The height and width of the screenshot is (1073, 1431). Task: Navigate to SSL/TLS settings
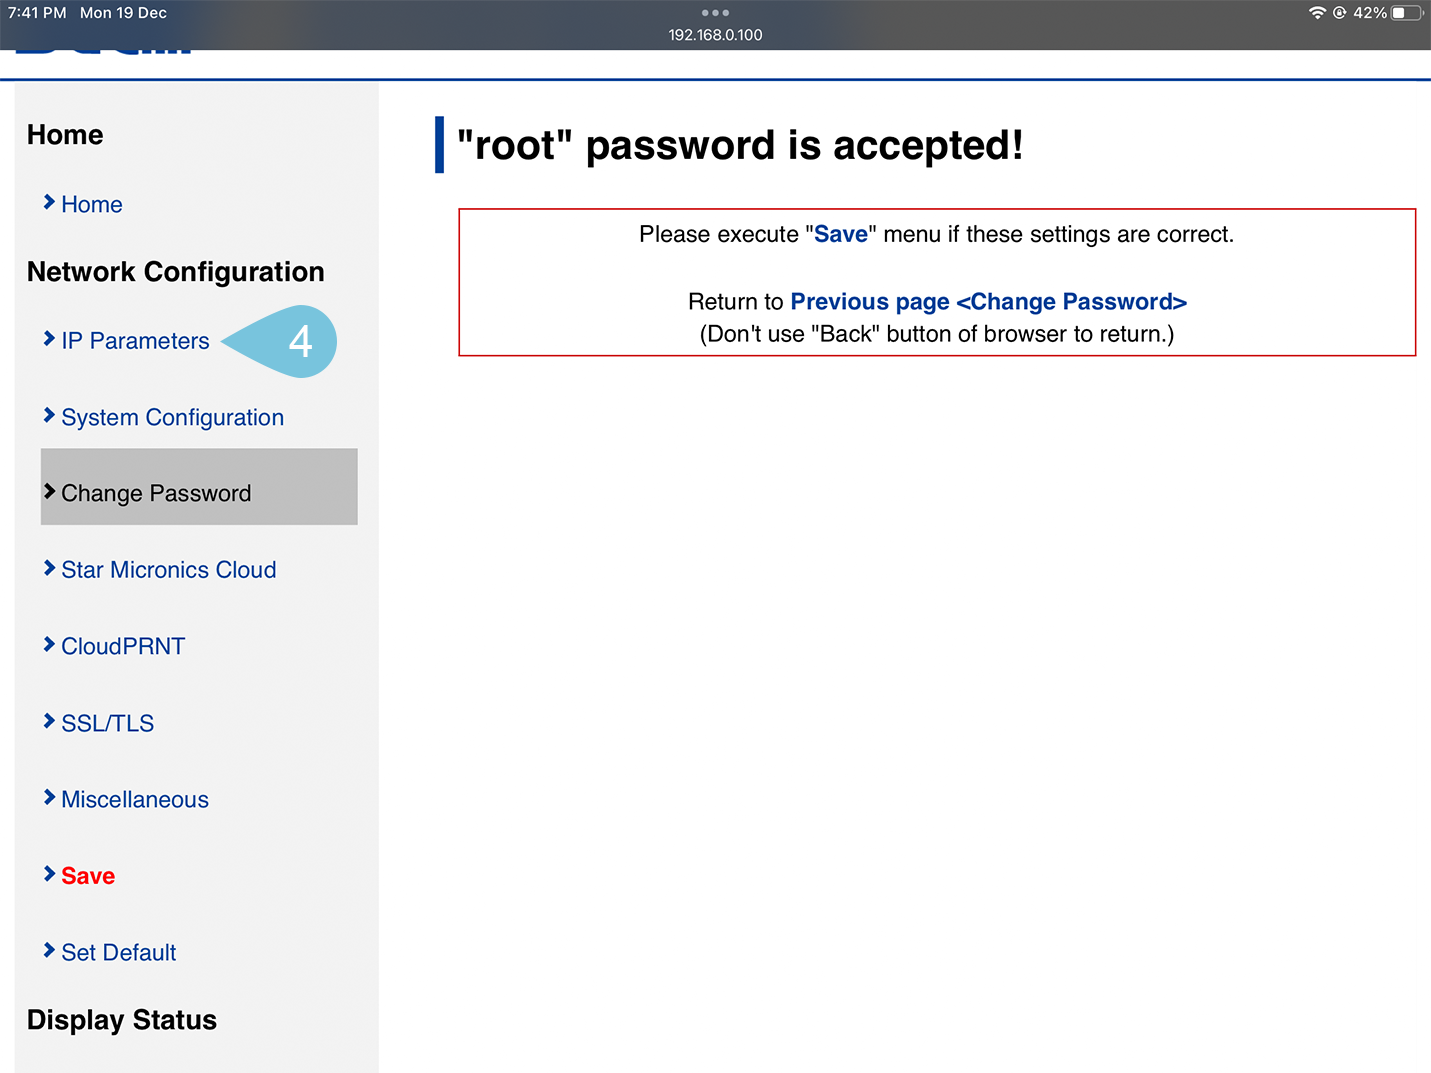(x=107, y=723)
